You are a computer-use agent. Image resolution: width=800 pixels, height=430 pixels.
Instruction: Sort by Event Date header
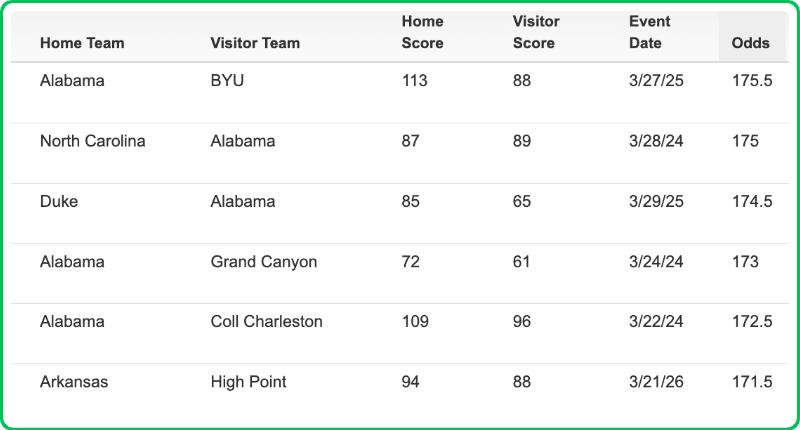pos(649,32)
